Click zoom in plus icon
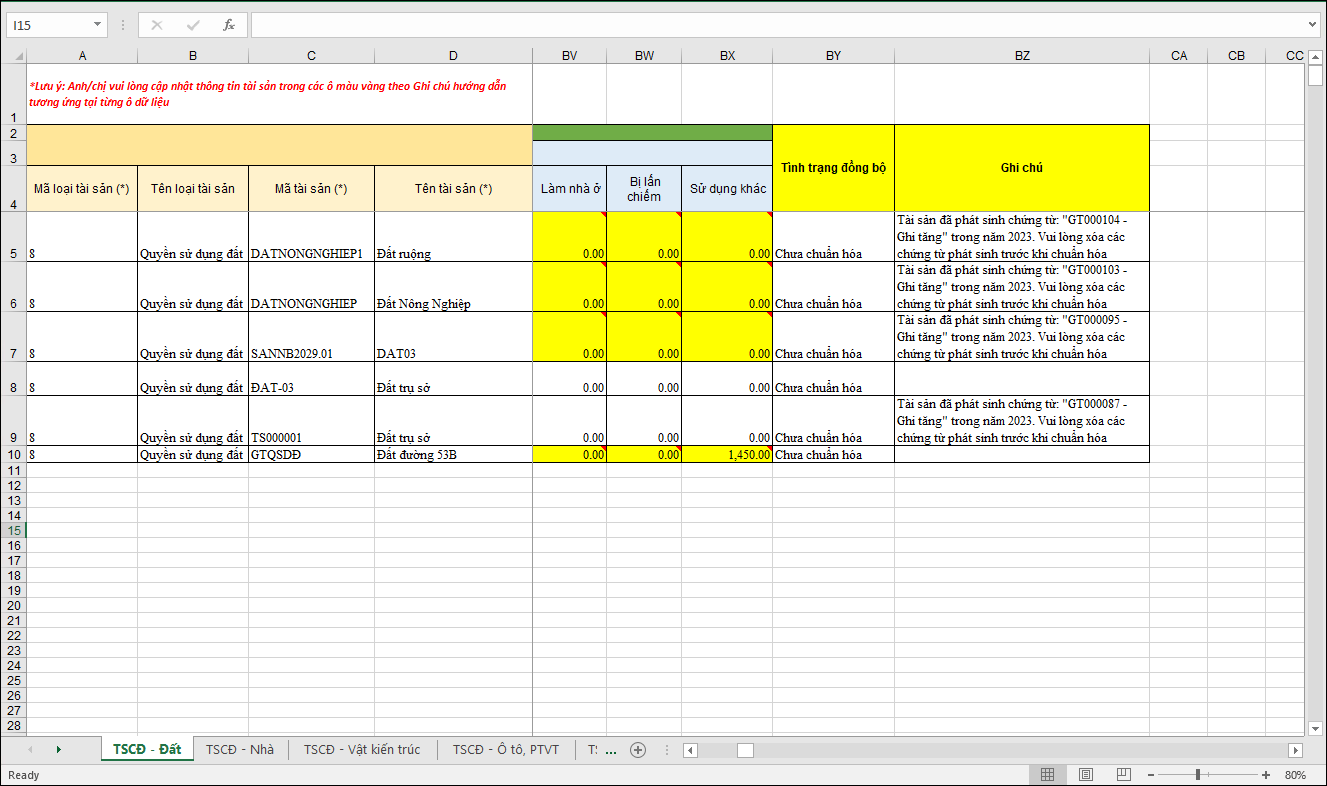 [x=1266, y=775]
